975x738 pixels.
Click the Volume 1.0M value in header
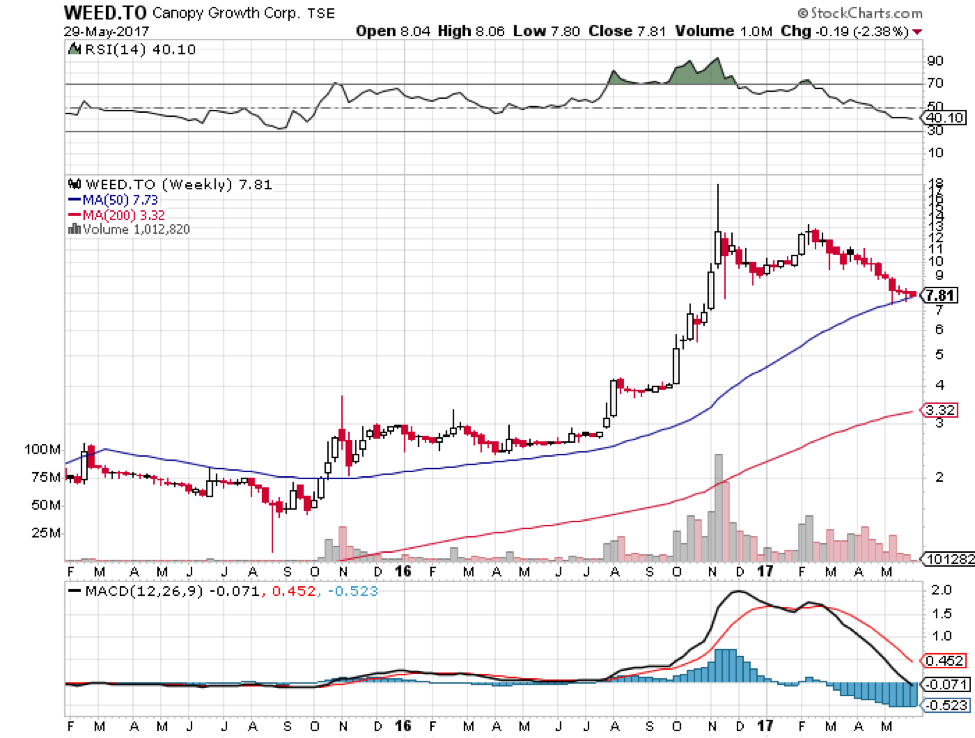[x=724, y=31]
